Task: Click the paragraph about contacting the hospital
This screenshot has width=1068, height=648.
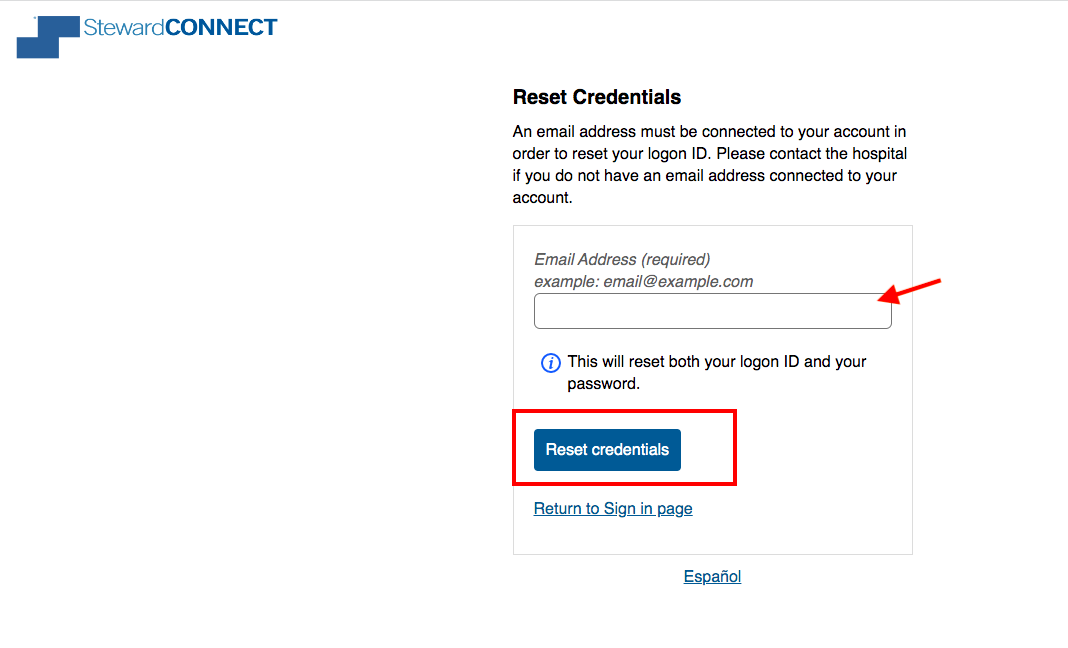Action: pos(710,164)
